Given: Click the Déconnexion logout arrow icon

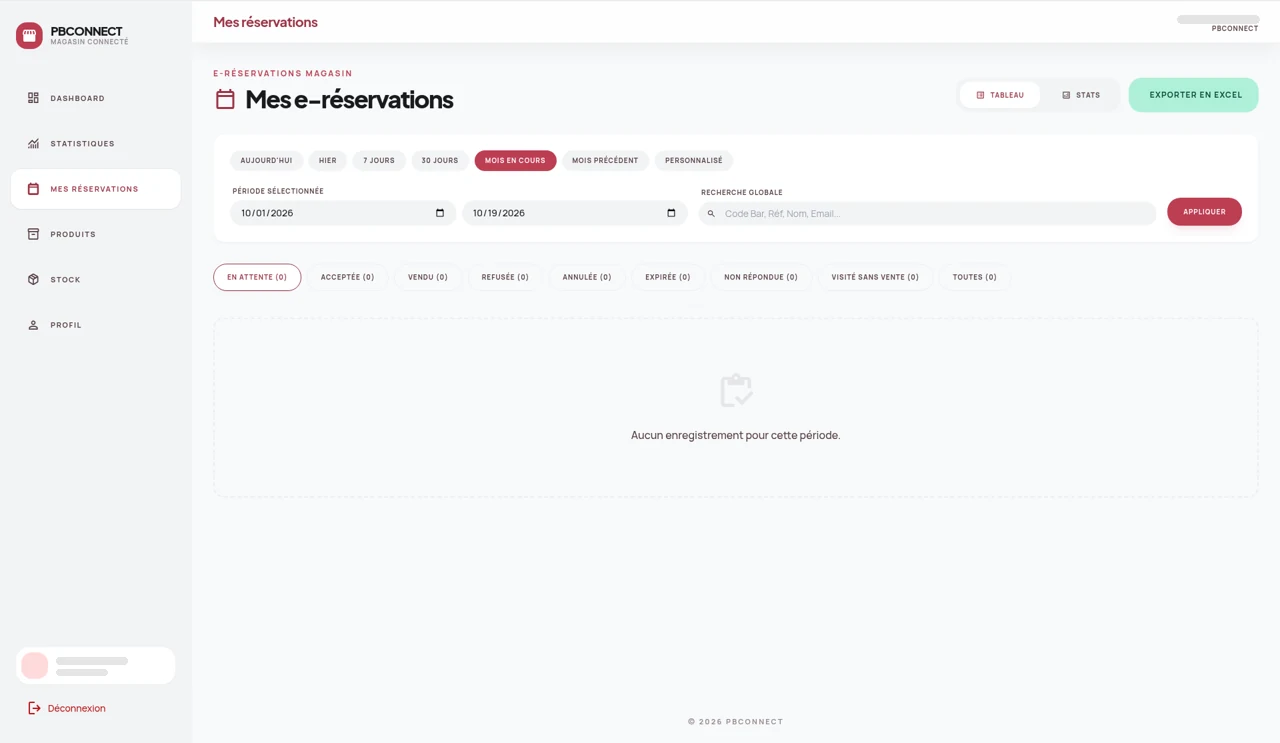Looking at the screenshot, I should tap(34, 708).
